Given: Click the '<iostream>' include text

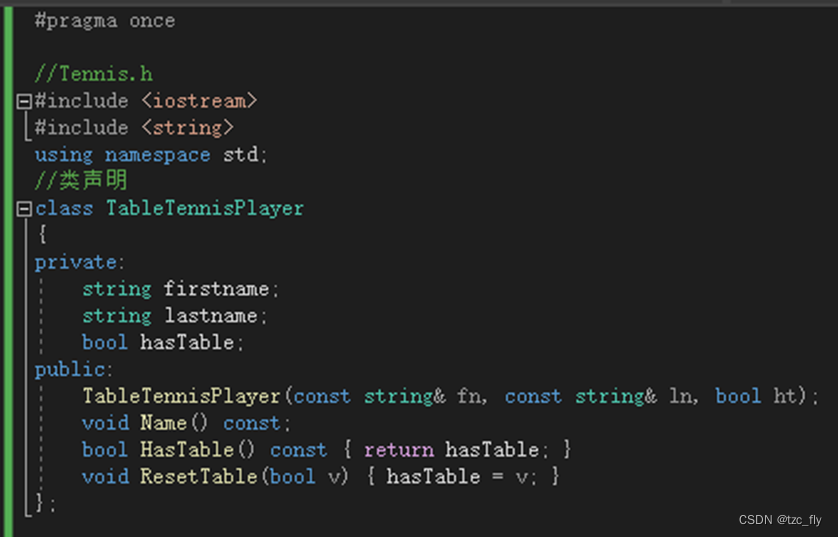Looking at the screenshot, I should [199, 101].
